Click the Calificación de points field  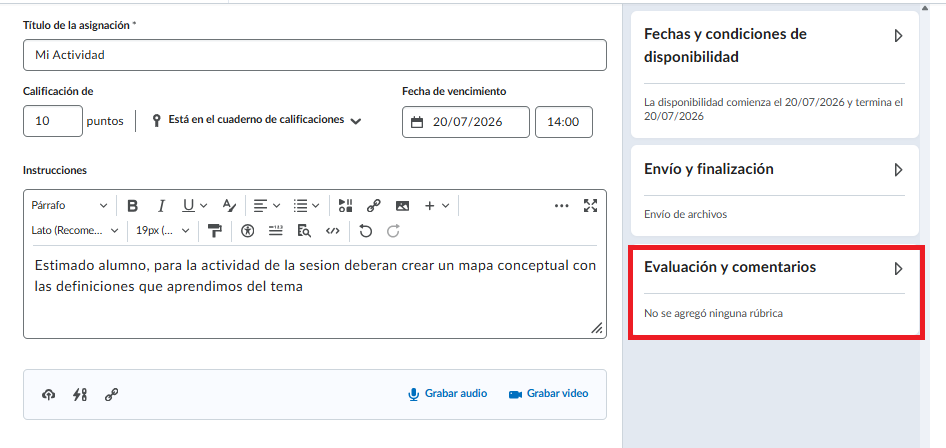pyautogui.click(x=53, y=121)
